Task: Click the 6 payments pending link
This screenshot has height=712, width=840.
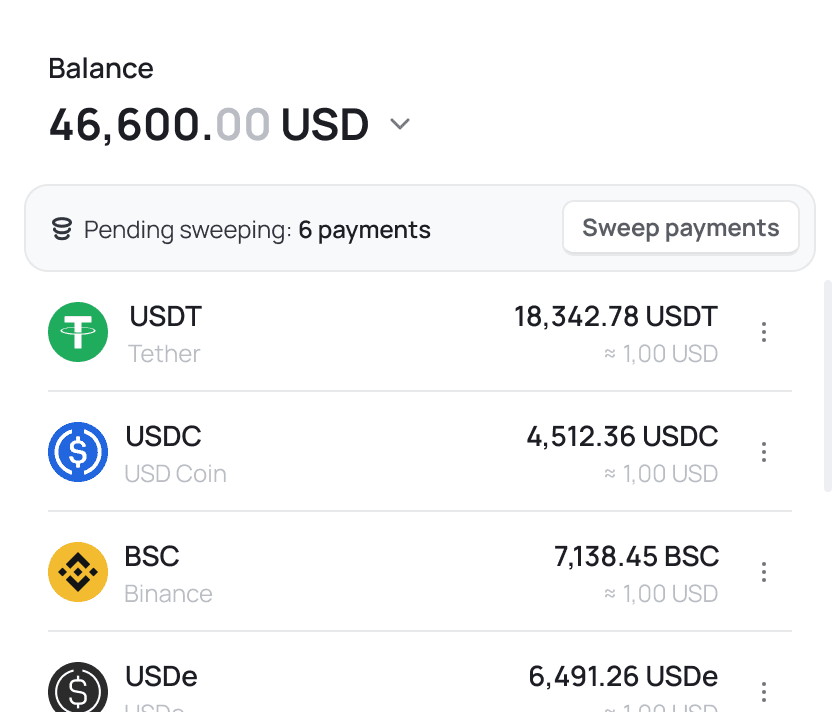Action: tap(364, 229)
